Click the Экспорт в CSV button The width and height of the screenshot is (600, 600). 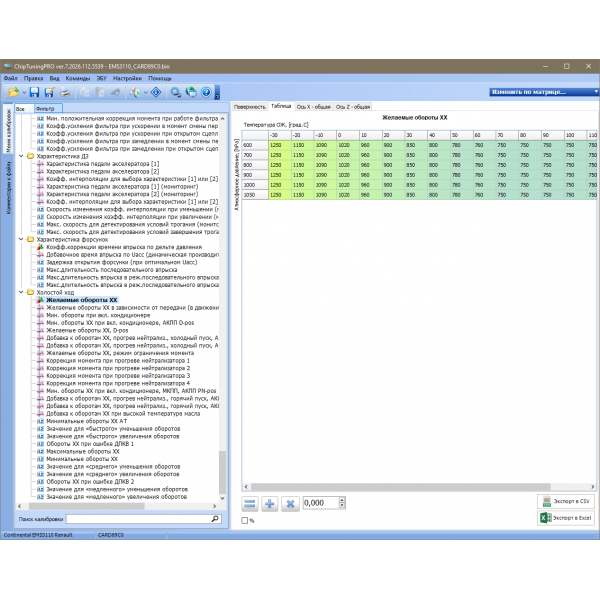566,501
